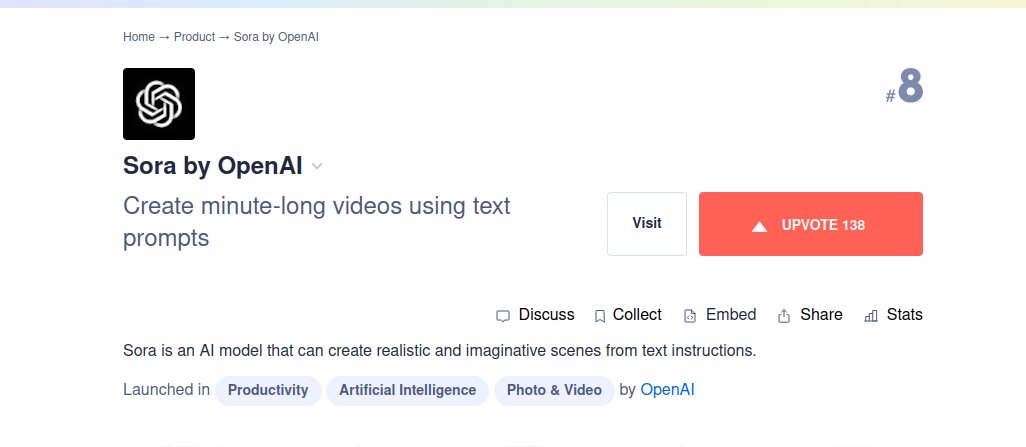The height and width of the screenshot is (447, 1026).
Task: Open Product in the breadcrumb trail
Action: coord(194,37)
